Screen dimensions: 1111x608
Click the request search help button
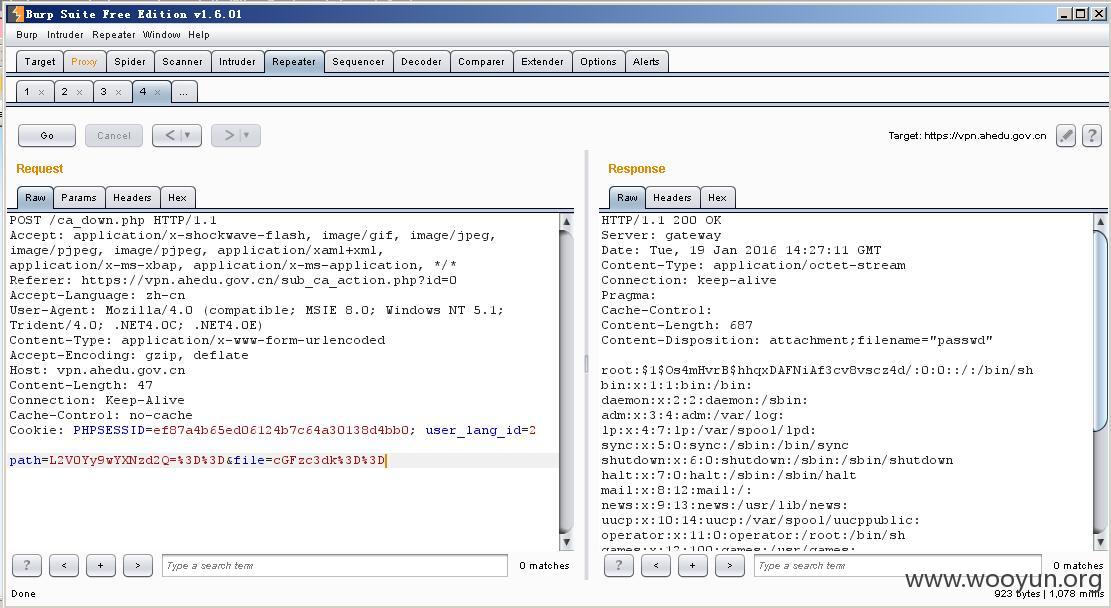[27, 565]
